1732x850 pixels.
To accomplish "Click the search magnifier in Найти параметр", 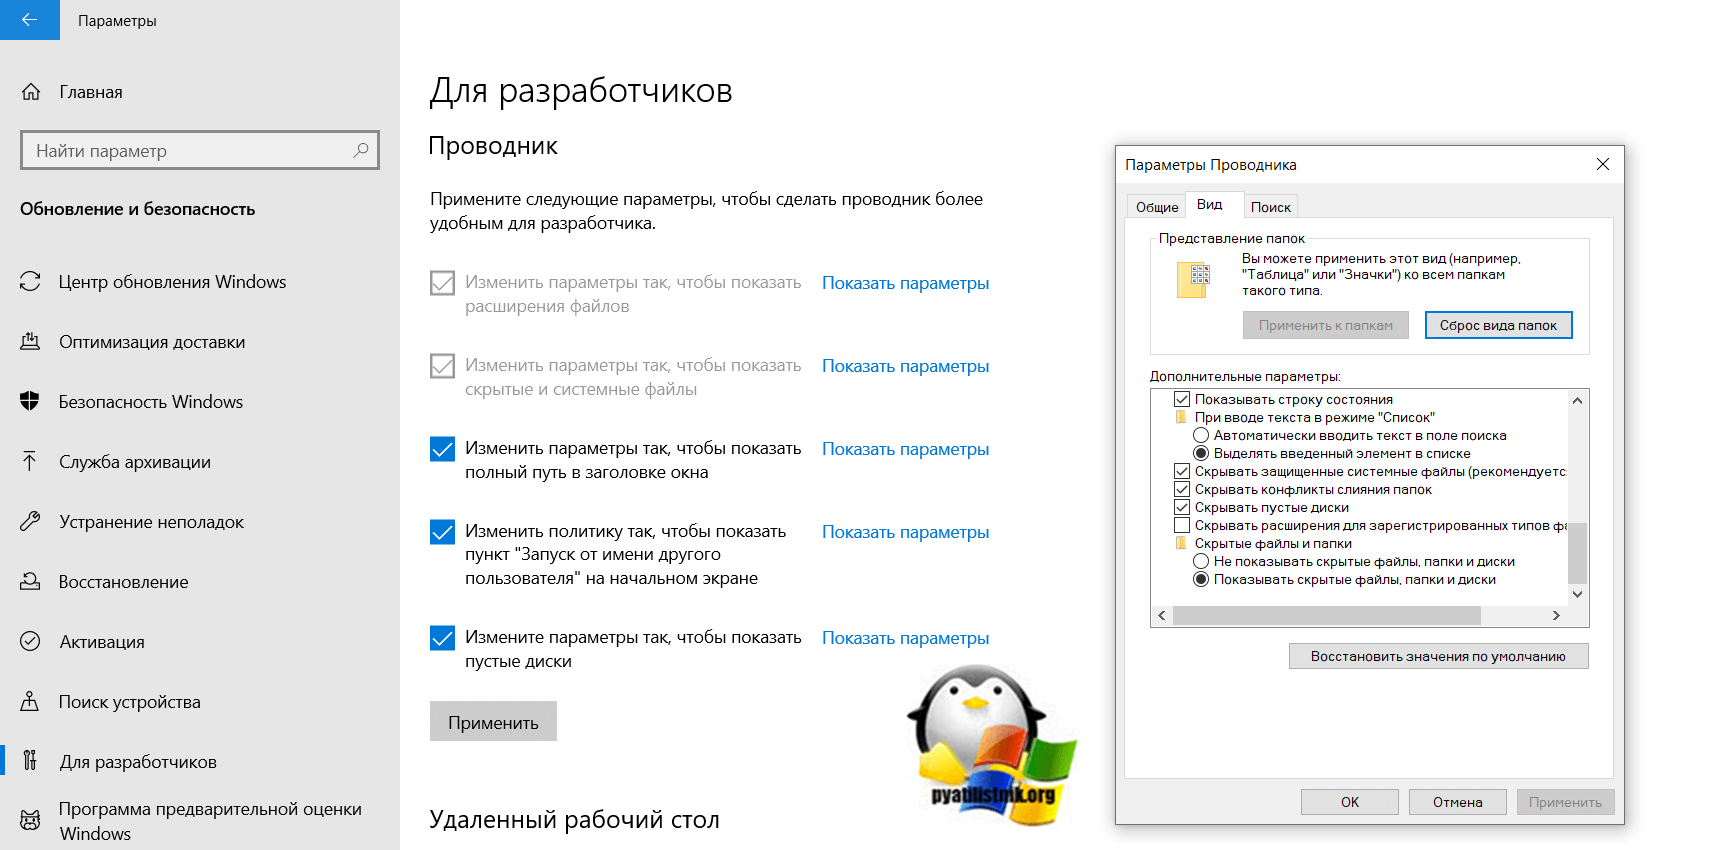I will click(361, 150).
